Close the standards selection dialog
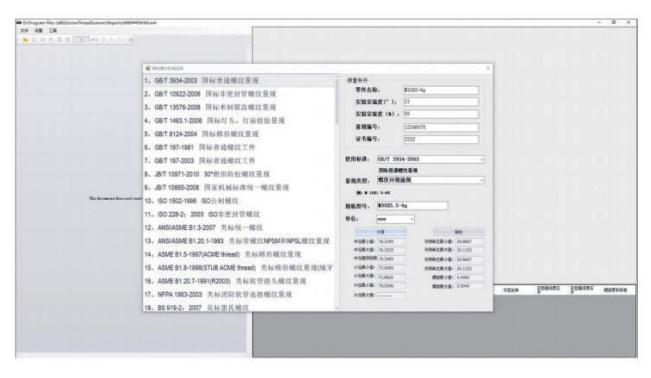651x378 pixels. pyautogui.click(x=488, y=68)
